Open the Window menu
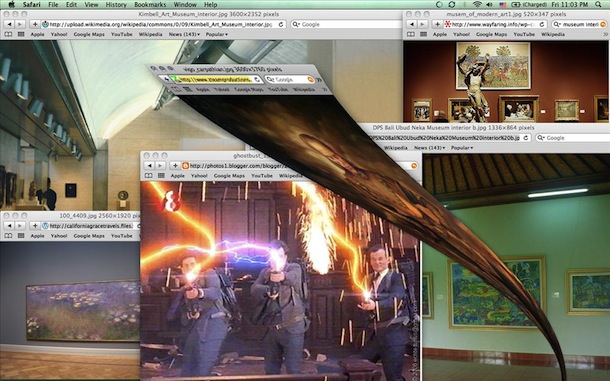The height and width of the screenshot is (381, 610). click(x=185, y=5)
